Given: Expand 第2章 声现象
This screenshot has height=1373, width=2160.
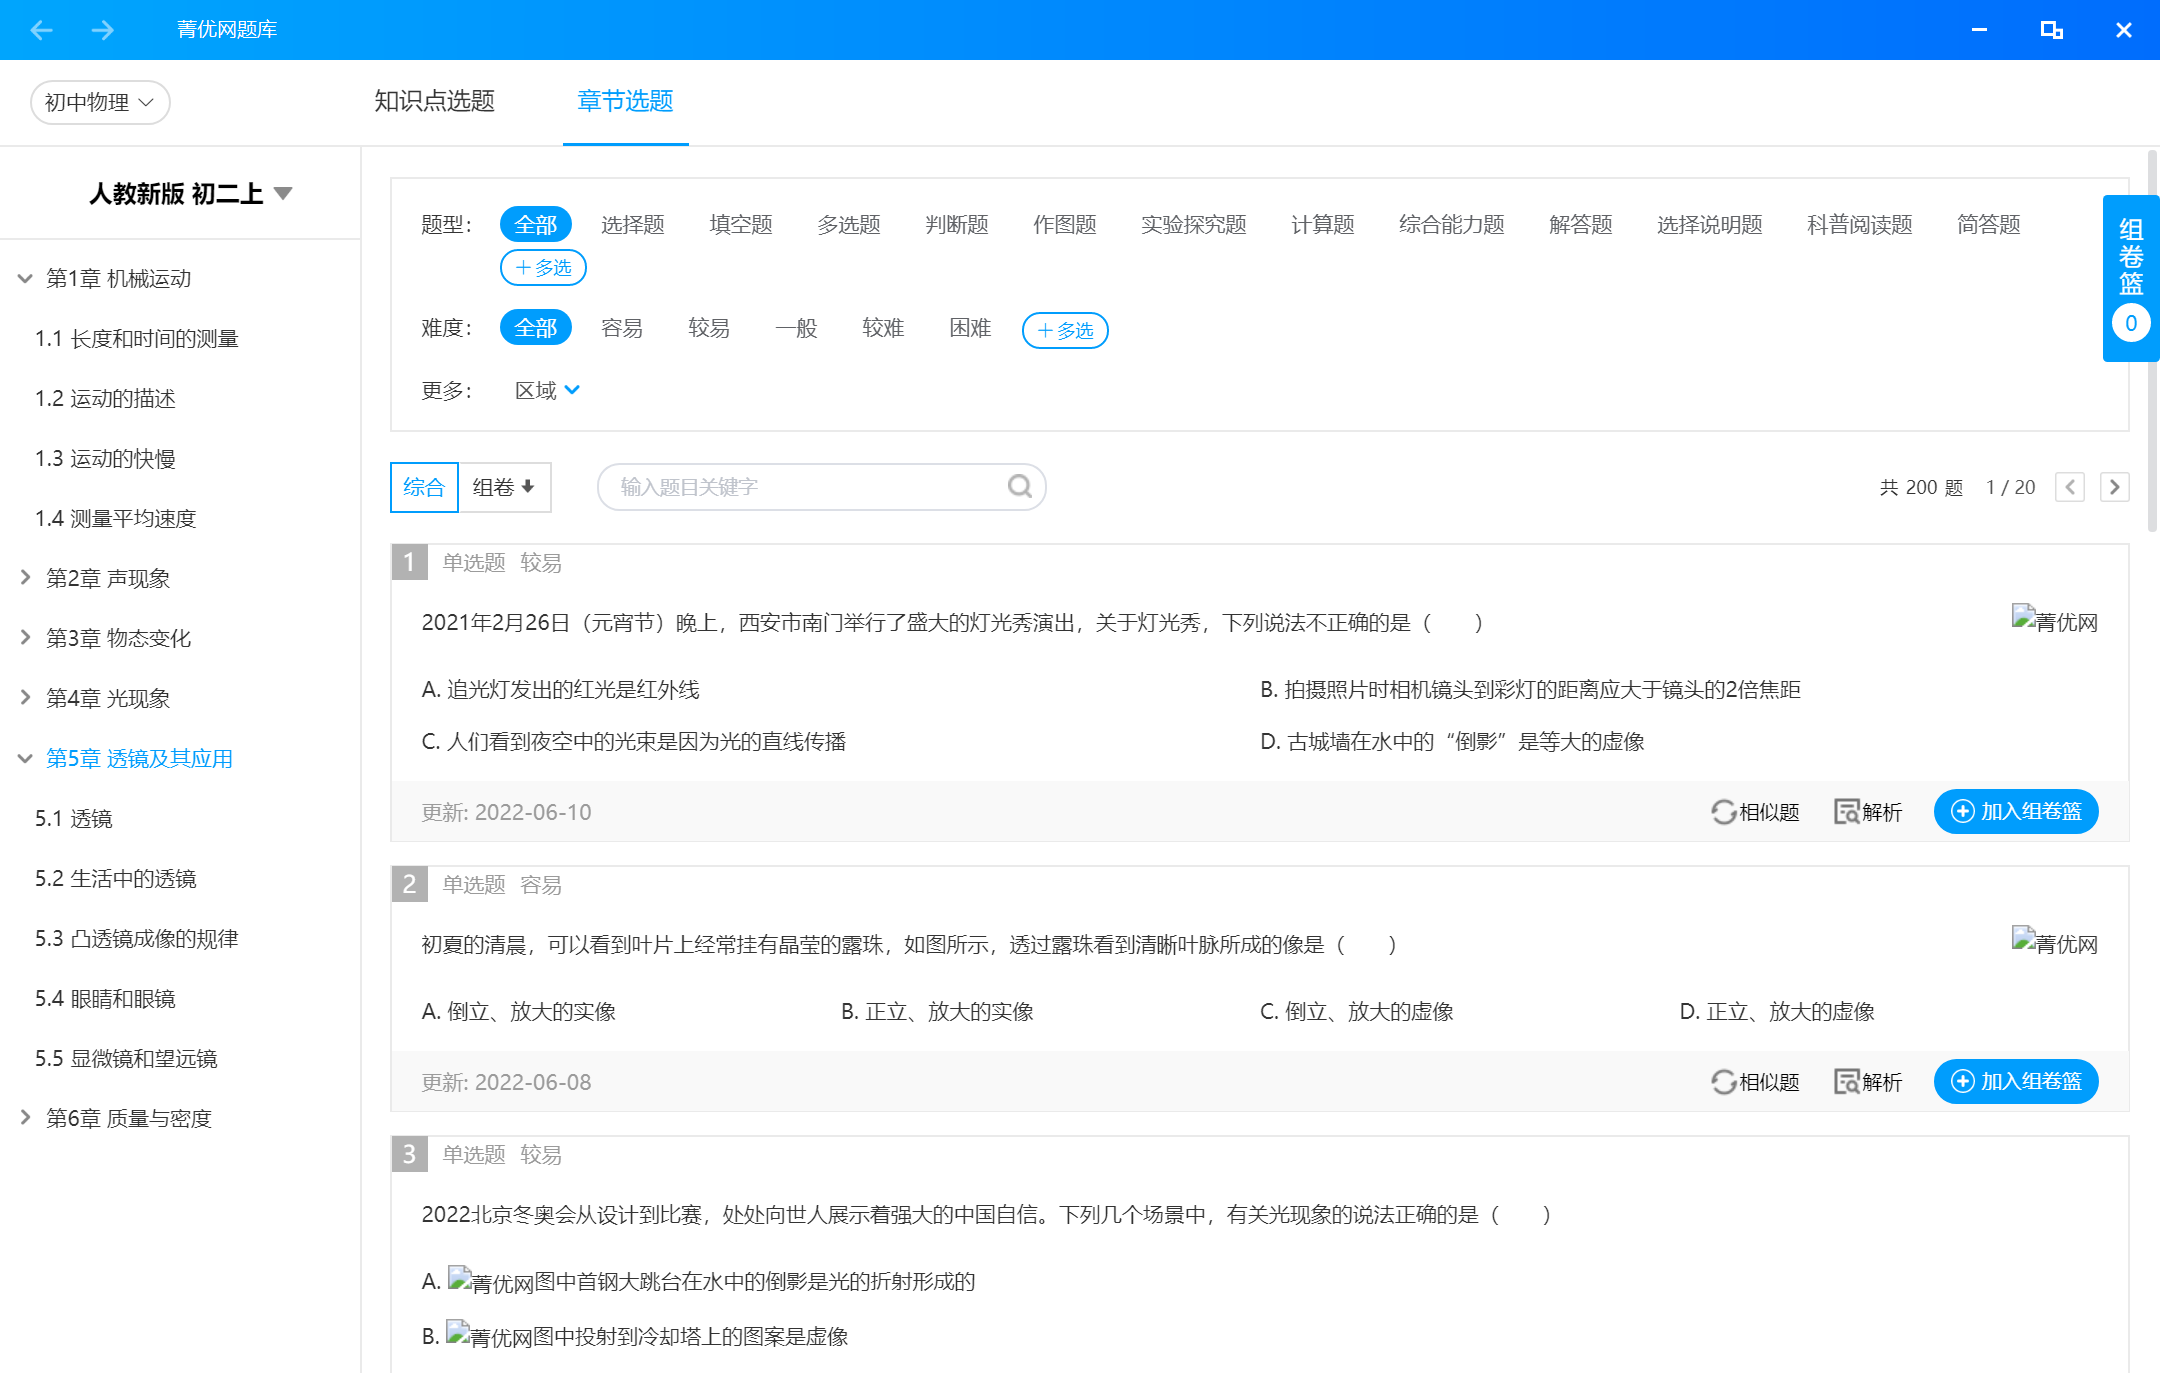Looking at the screenshot, I should point(25,578).
